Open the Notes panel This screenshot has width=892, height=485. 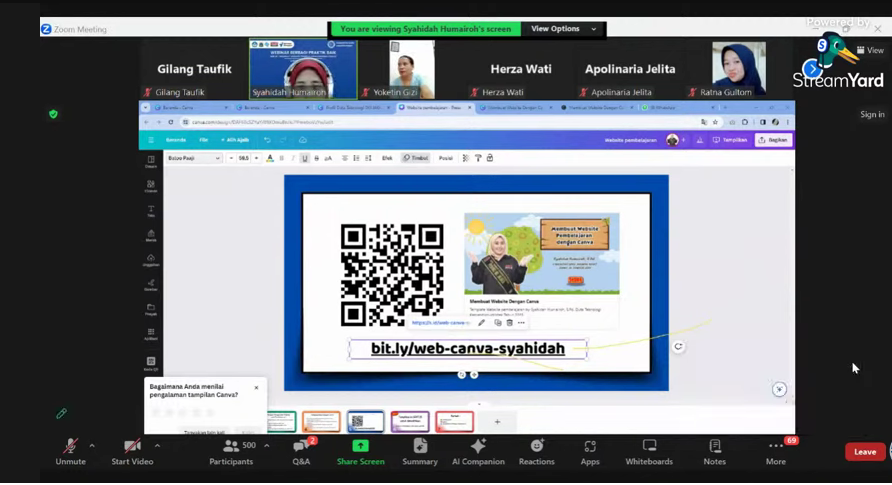coord(715,452)
